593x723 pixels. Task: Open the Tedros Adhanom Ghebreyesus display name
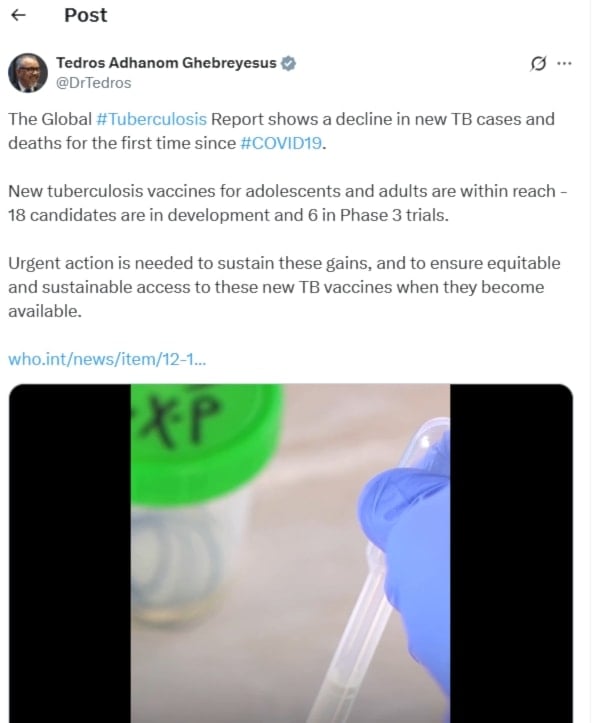pos(166,63)
